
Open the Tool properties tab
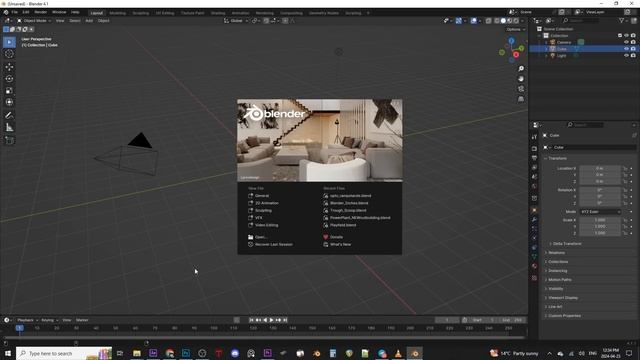(x=534, y=137)
